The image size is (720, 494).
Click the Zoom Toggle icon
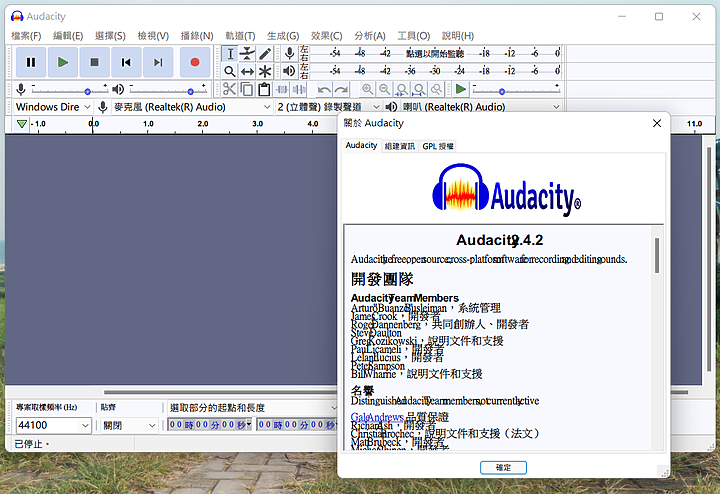[x=437, y=89]
